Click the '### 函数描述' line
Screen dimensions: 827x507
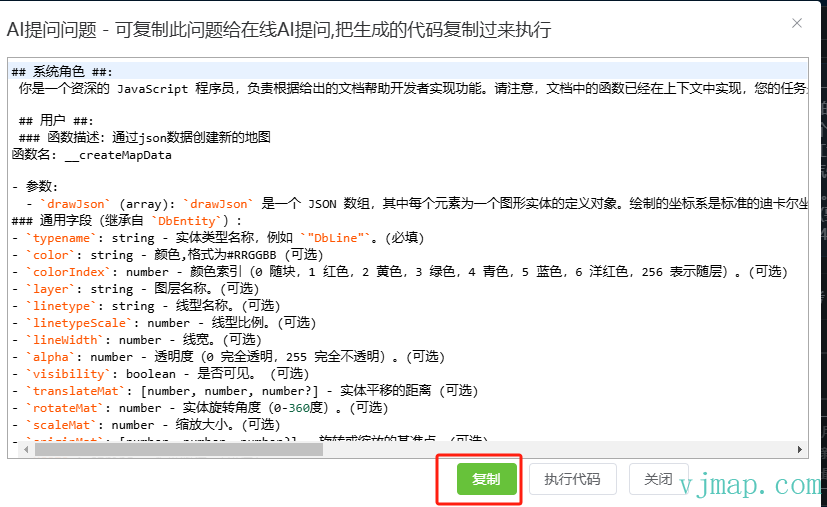click(145, 138)
